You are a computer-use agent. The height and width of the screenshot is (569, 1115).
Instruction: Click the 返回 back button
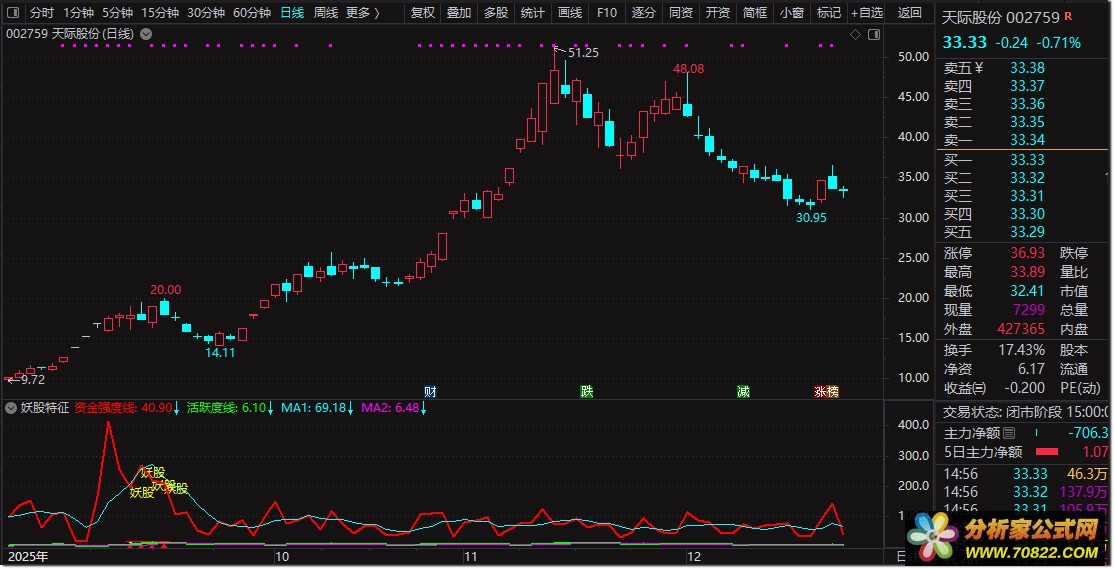click(x=910, y=13)
